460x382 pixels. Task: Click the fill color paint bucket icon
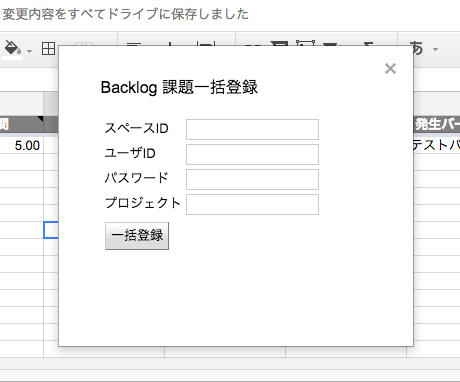coord(13,48)
